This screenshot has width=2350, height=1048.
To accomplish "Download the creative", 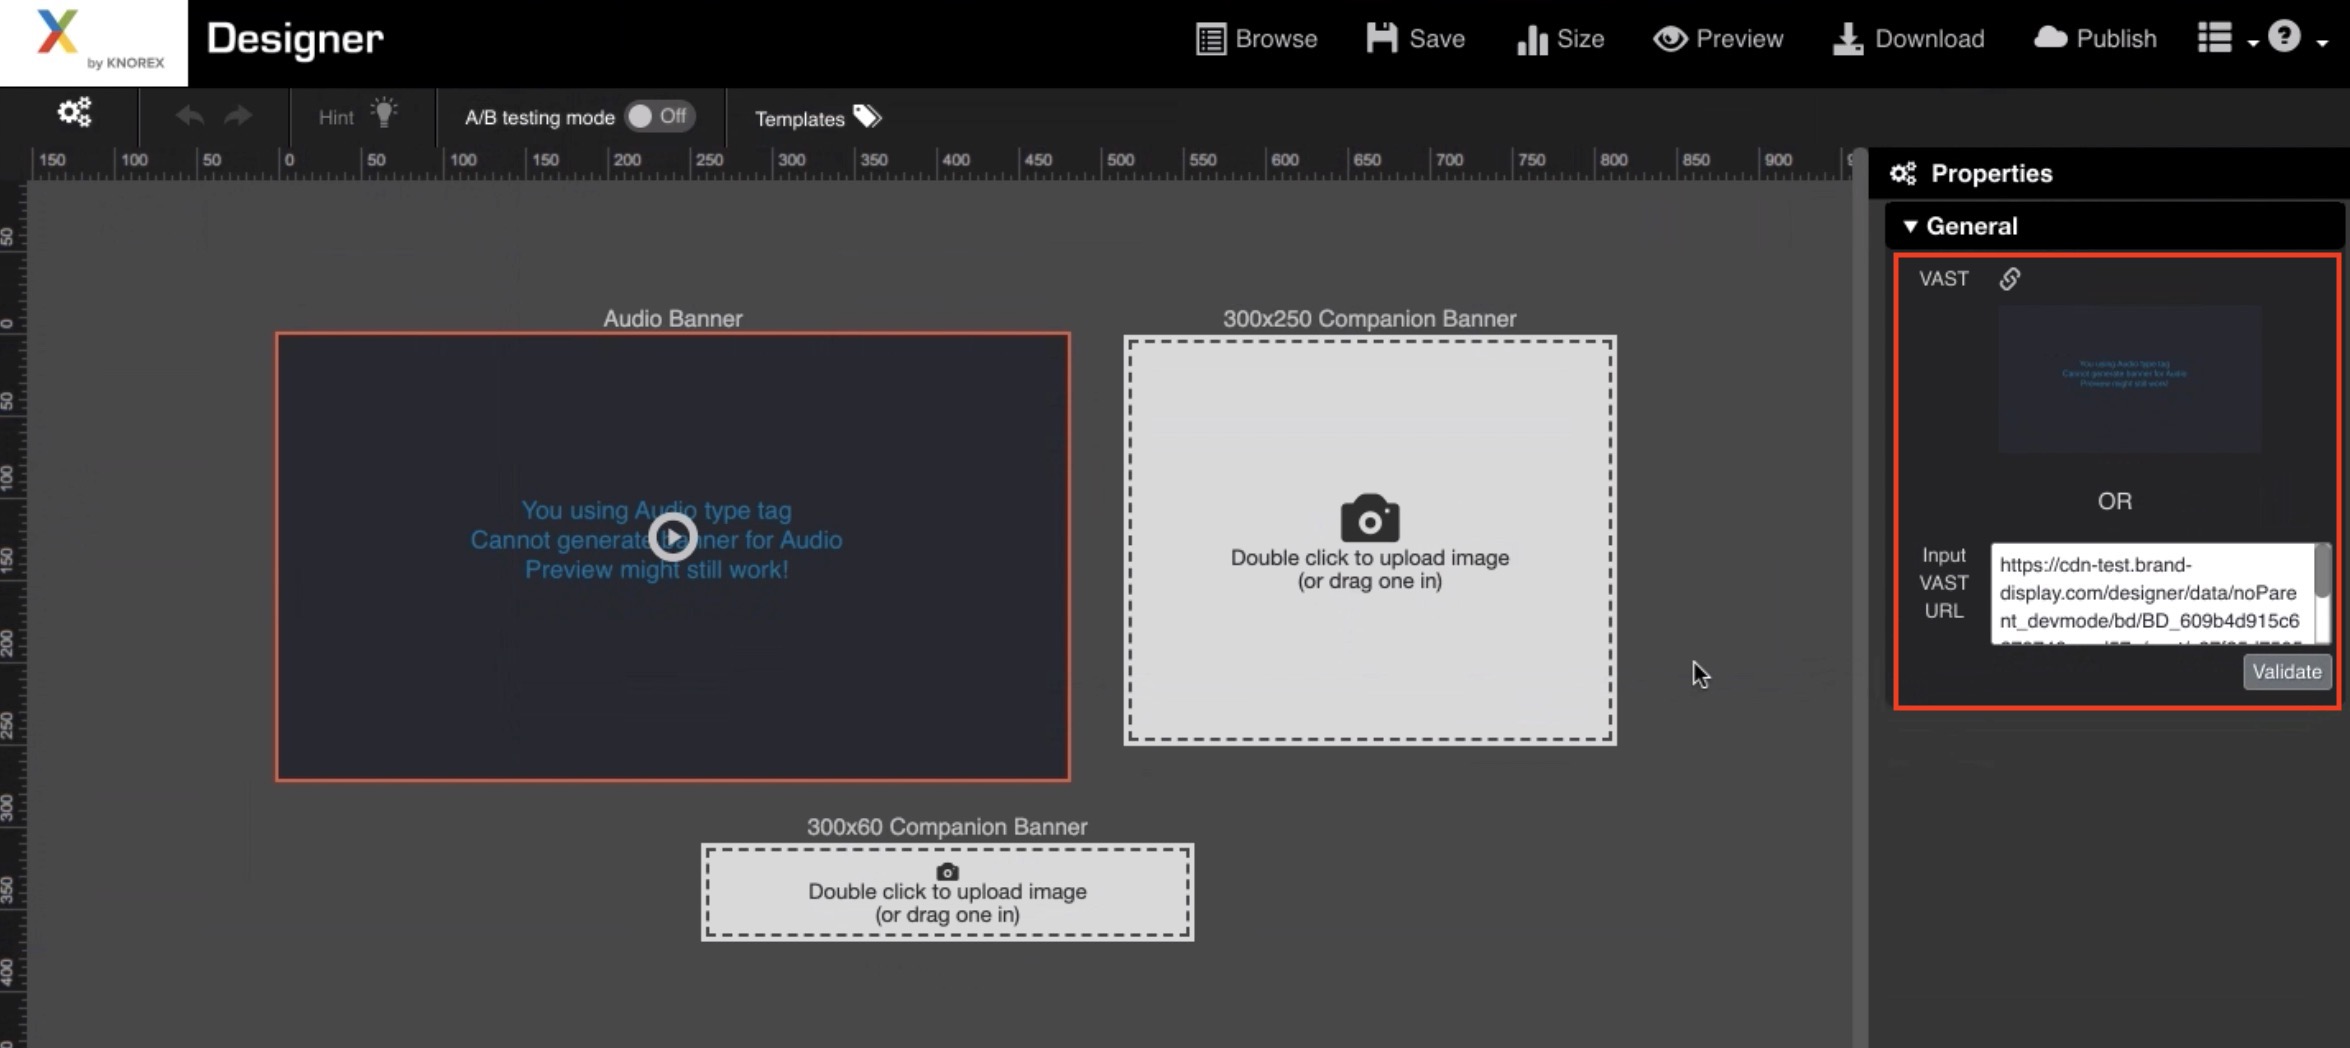I will point(1908,39).
